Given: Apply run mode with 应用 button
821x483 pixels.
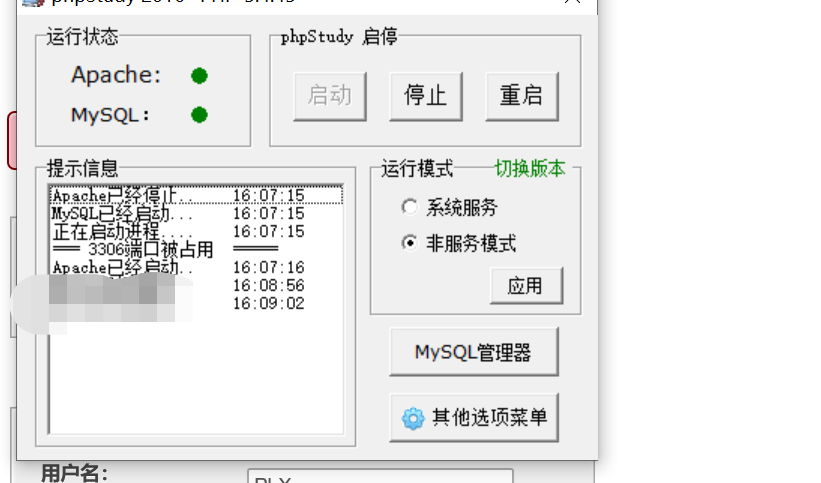Looking at the screenshot, I should 526,286.
